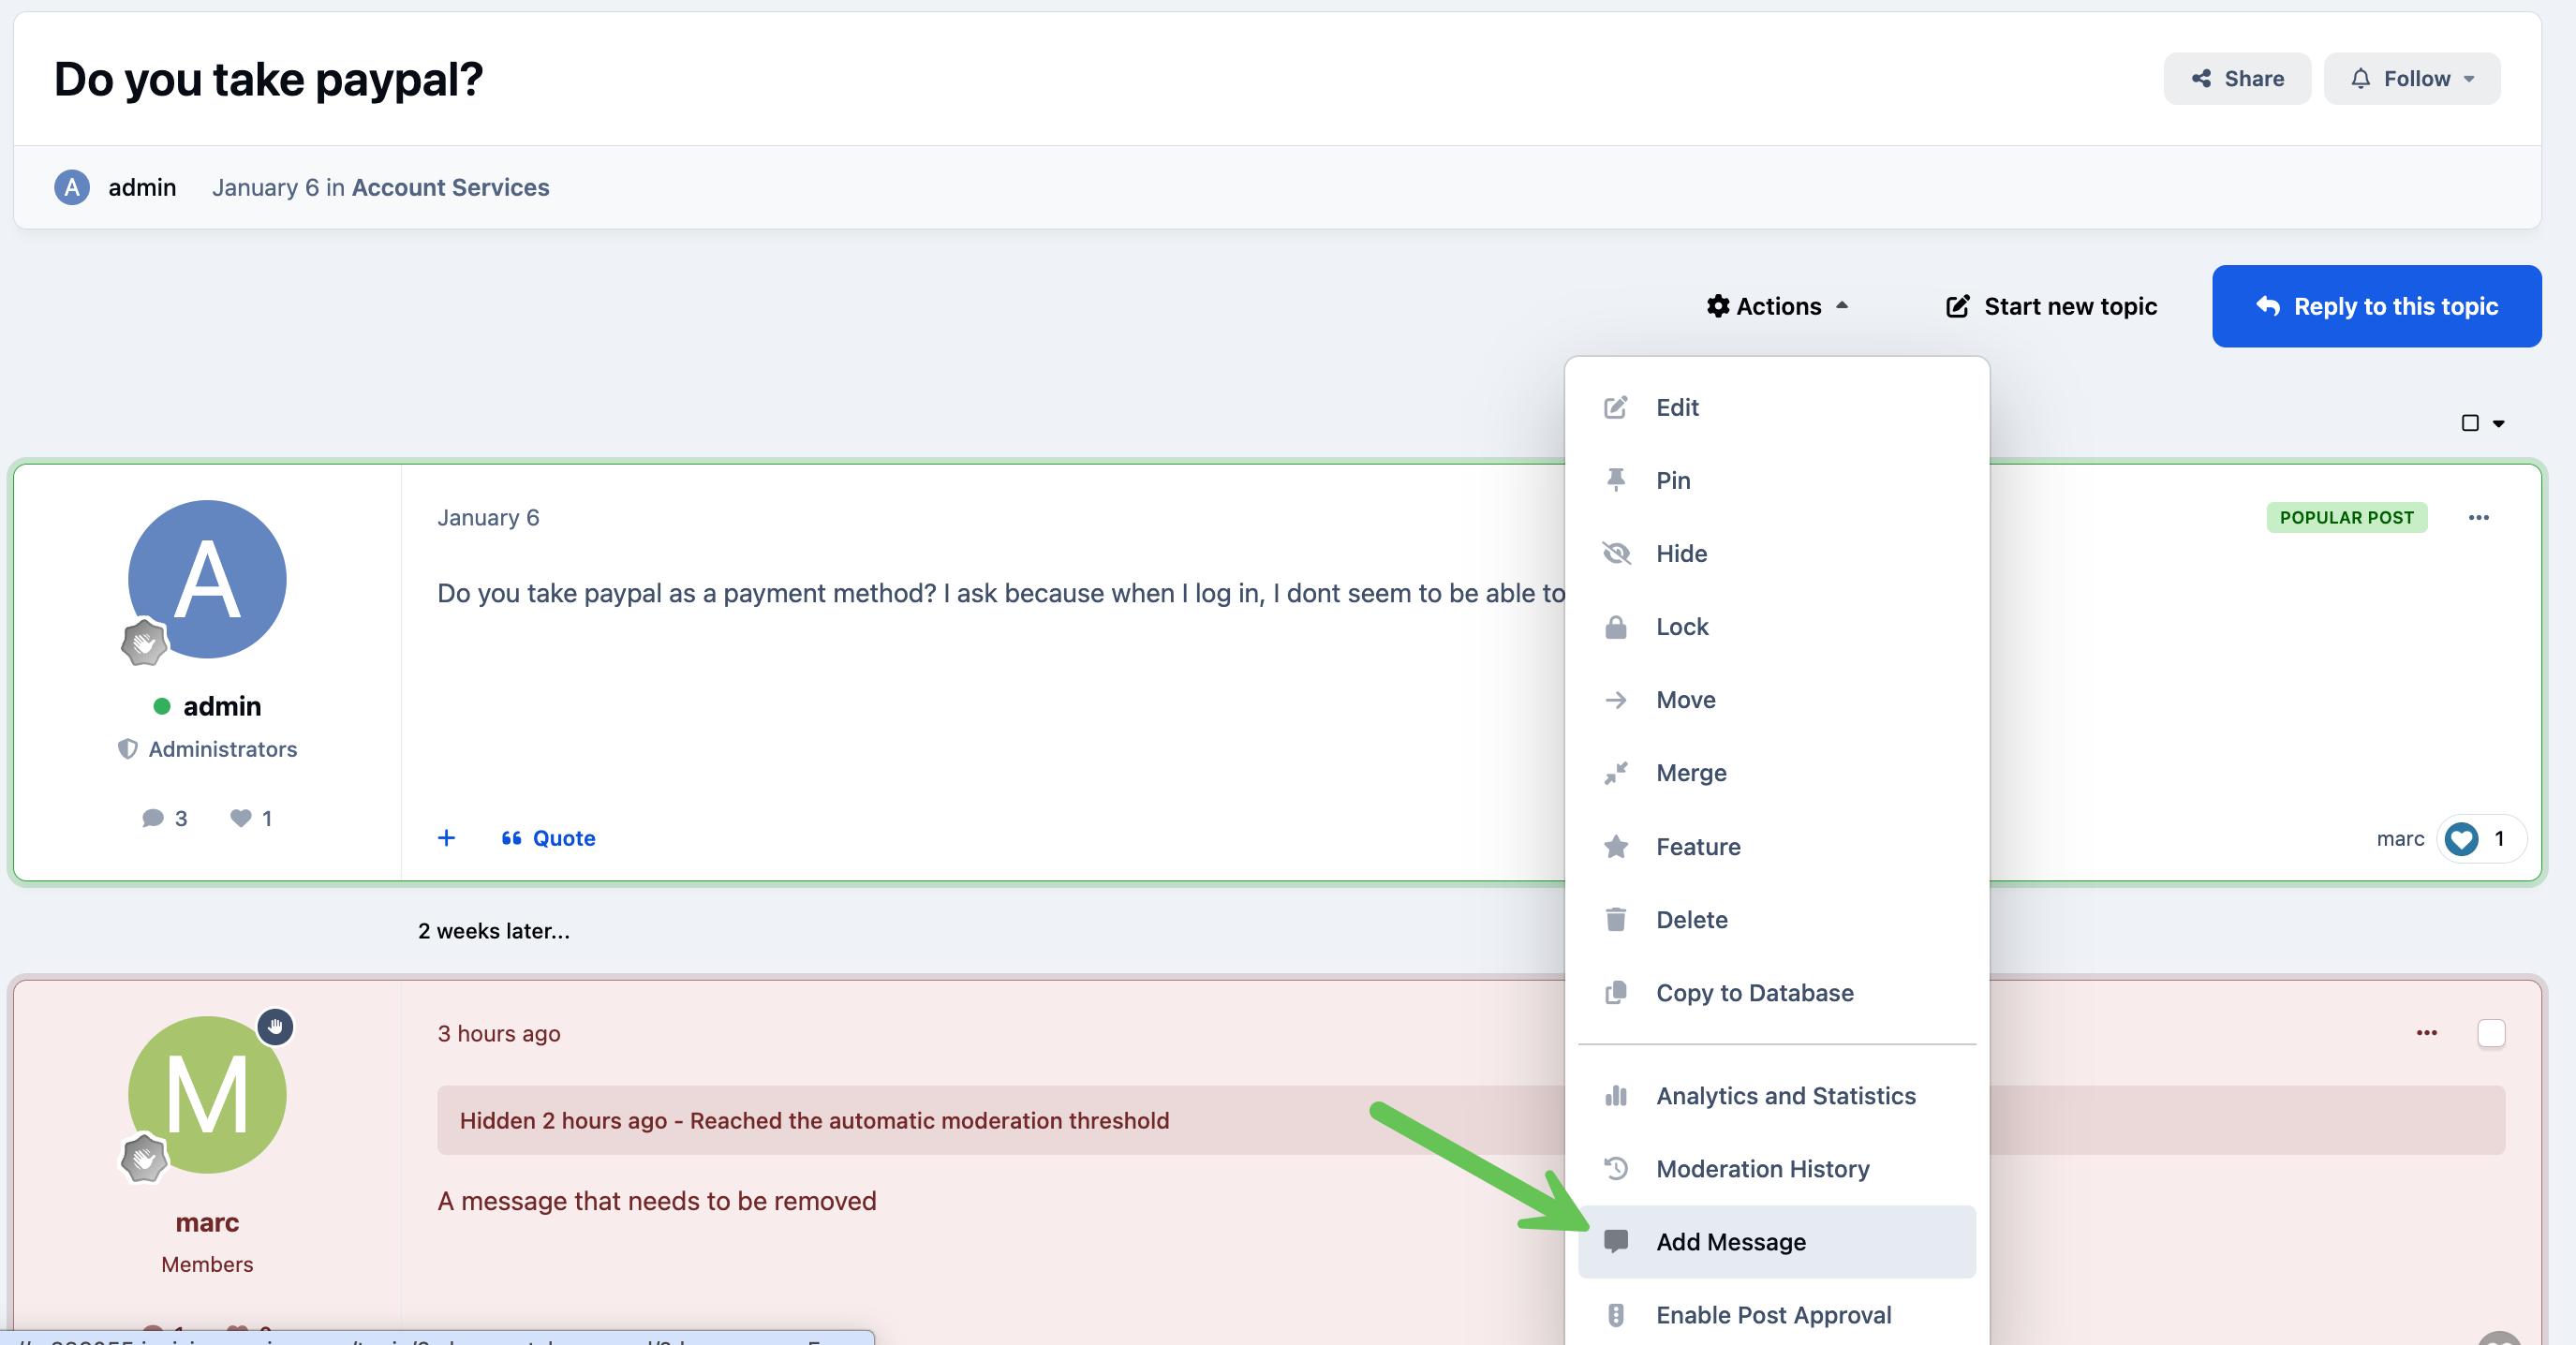Image resolution: width=2576 pixels, height=1345 pixels.
Task: Open the three-dots menu on admin's post
Action: [2478, 517]
